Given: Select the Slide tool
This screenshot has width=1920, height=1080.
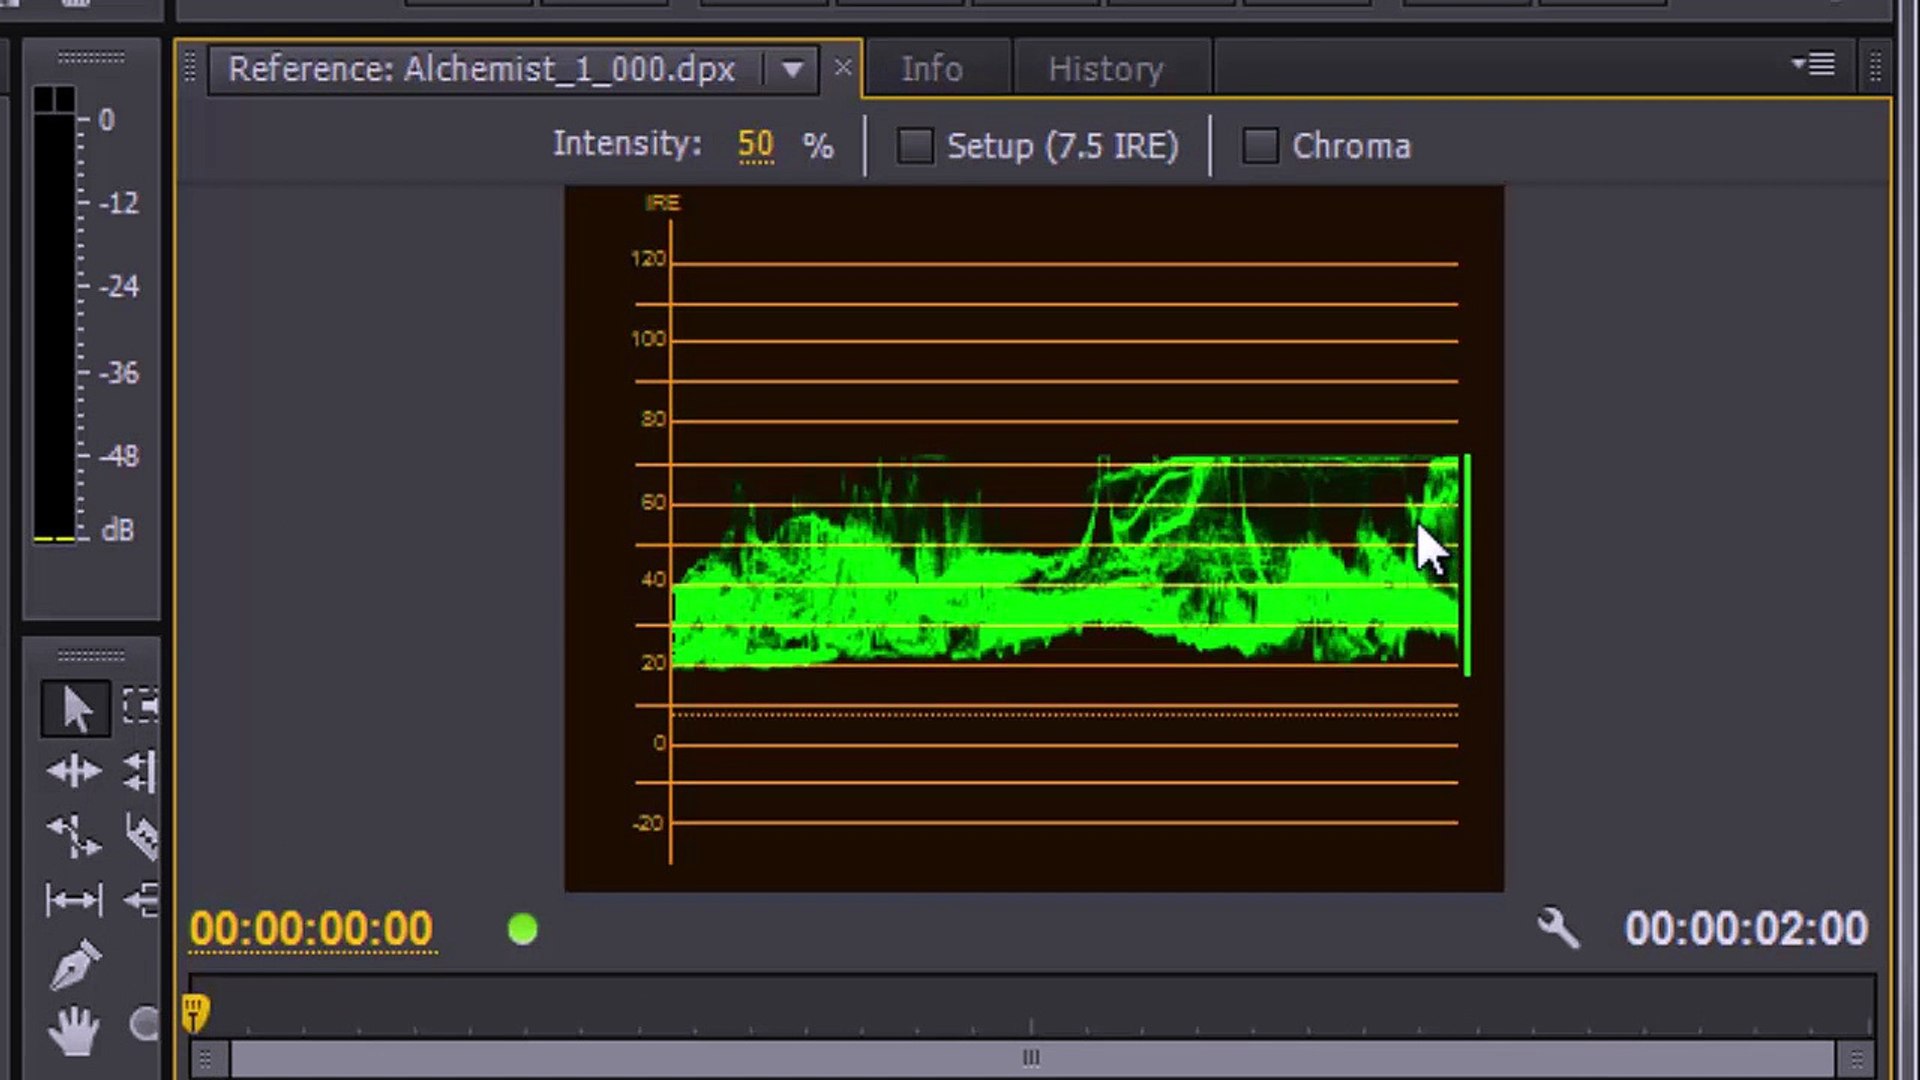Looking at the screenshot, I should (142, 900).
